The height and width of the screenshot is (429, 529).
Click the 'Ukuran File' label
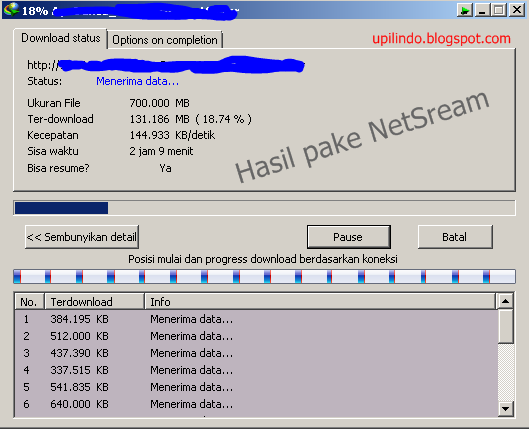[x=54, y=103]
